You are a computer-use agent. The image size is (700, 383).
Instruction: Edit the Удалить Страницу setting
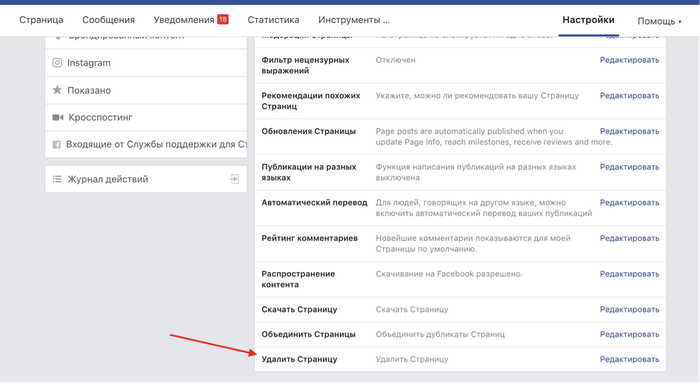coord(629,359)
